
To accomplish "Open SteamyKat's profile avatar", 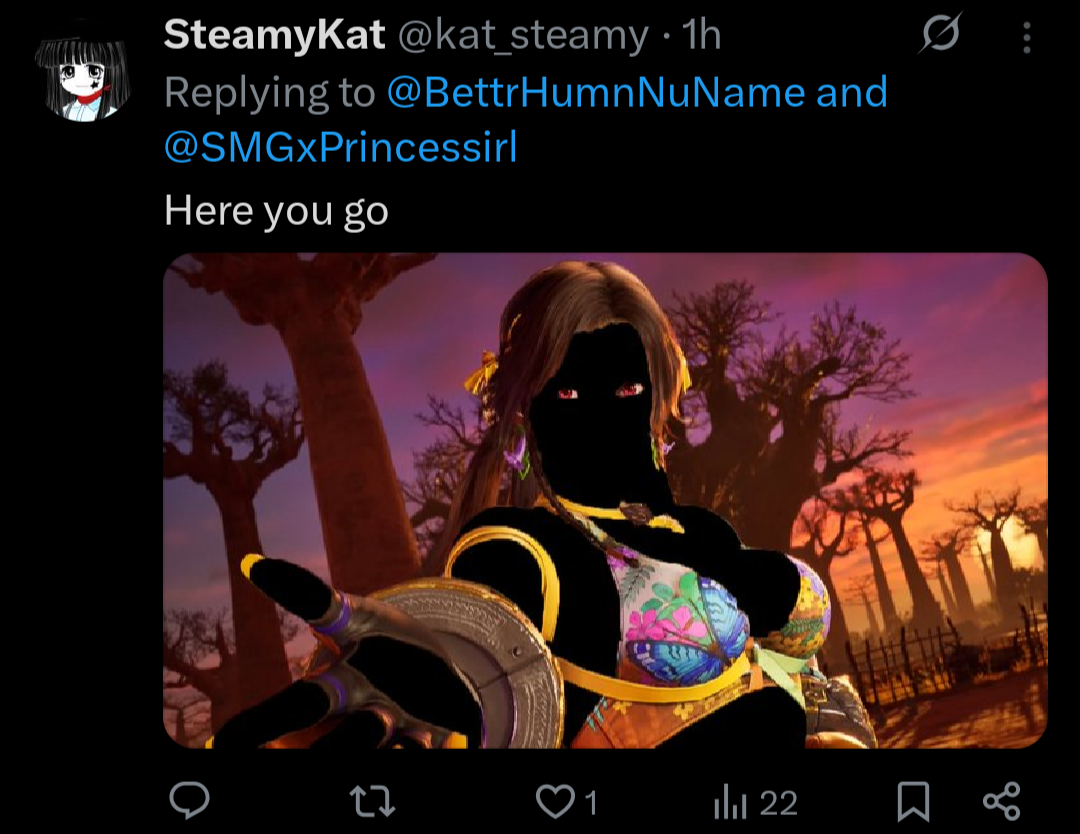I will tap(83, 77).
